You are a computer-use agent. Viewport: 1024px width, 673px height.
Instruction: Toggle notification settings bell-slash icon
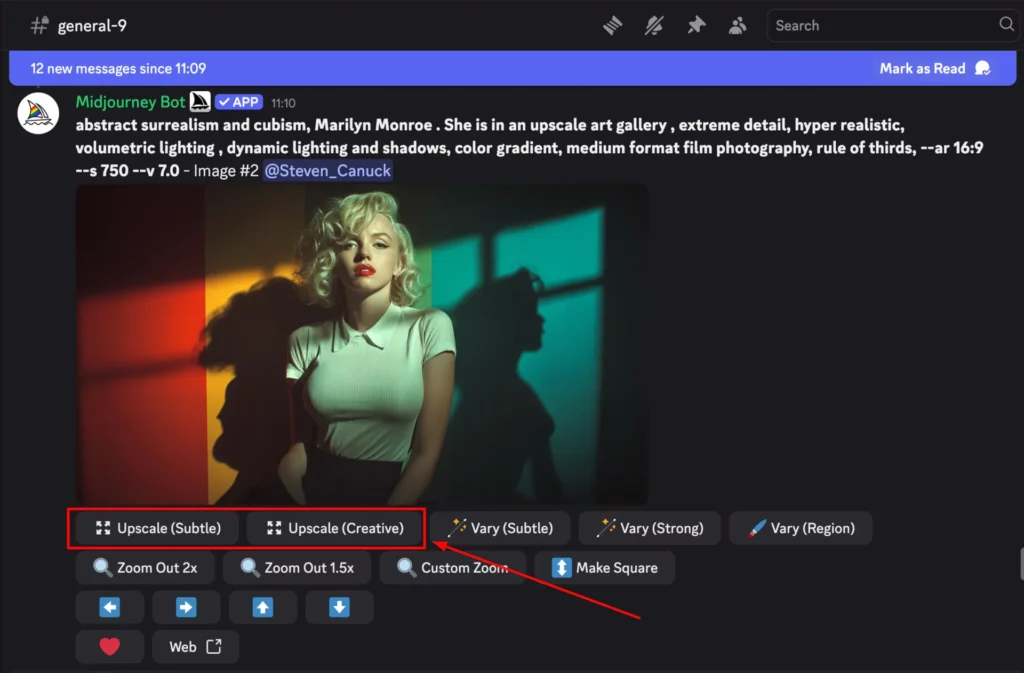(x=654, y=25)
